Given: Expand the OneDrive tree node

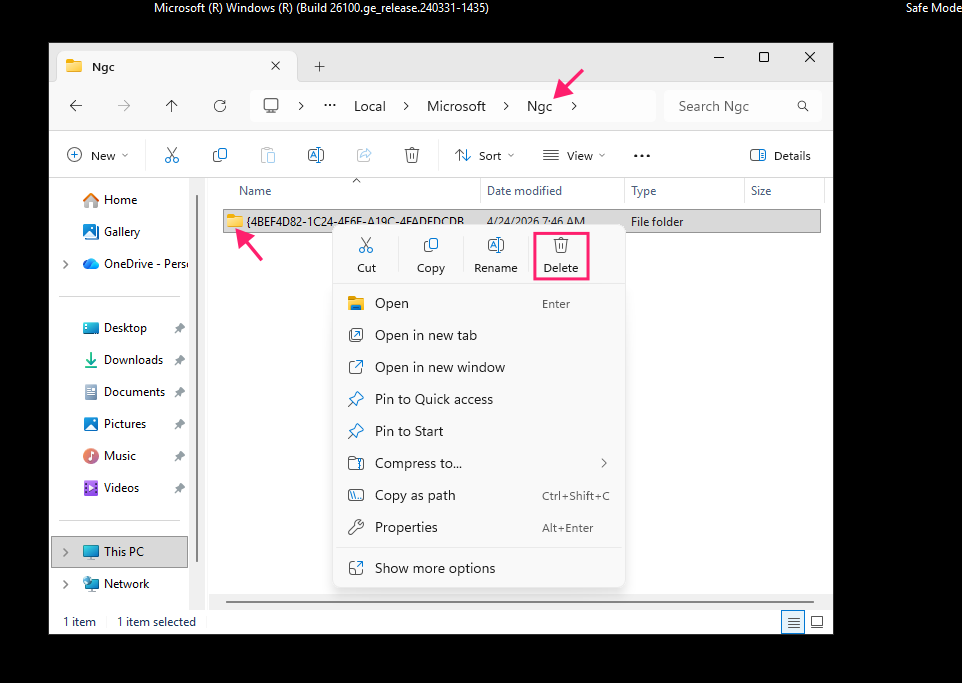Looking at the screenshot, I should click(66, 264).
